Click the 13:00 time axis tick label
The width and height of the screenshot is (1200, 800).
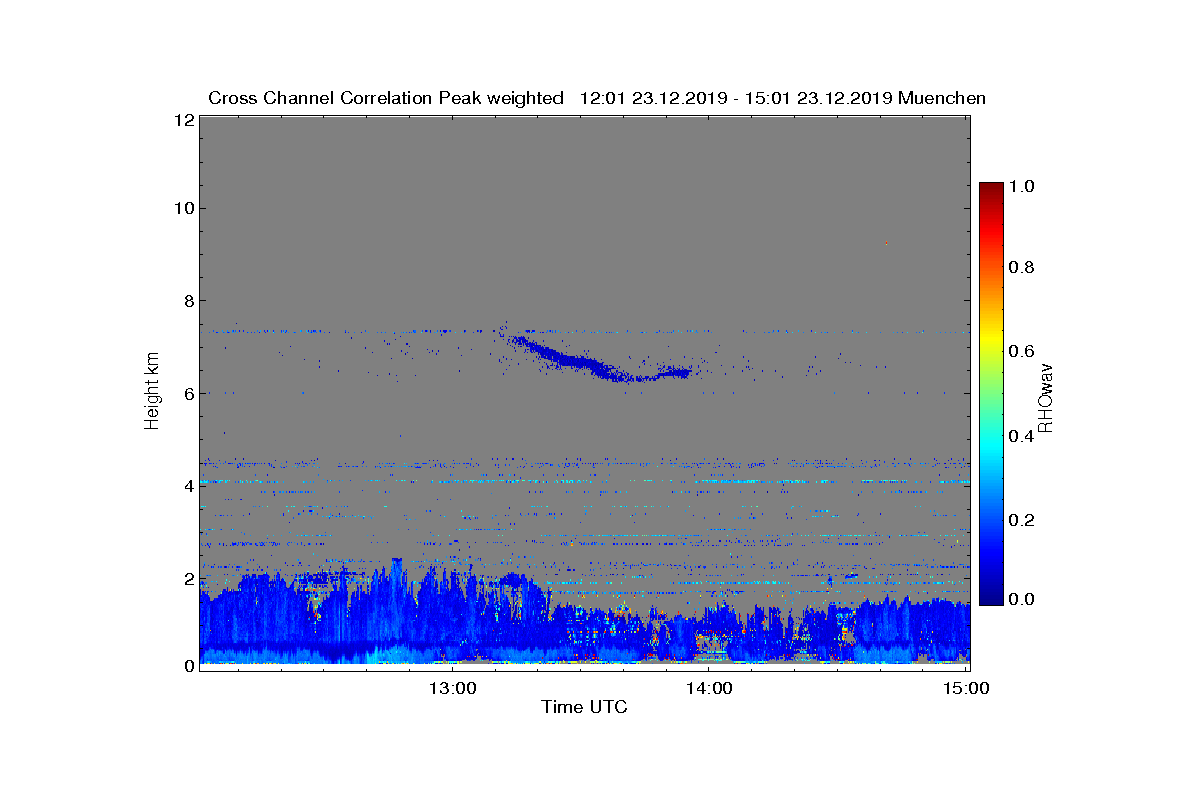click(x=455, y=688)
